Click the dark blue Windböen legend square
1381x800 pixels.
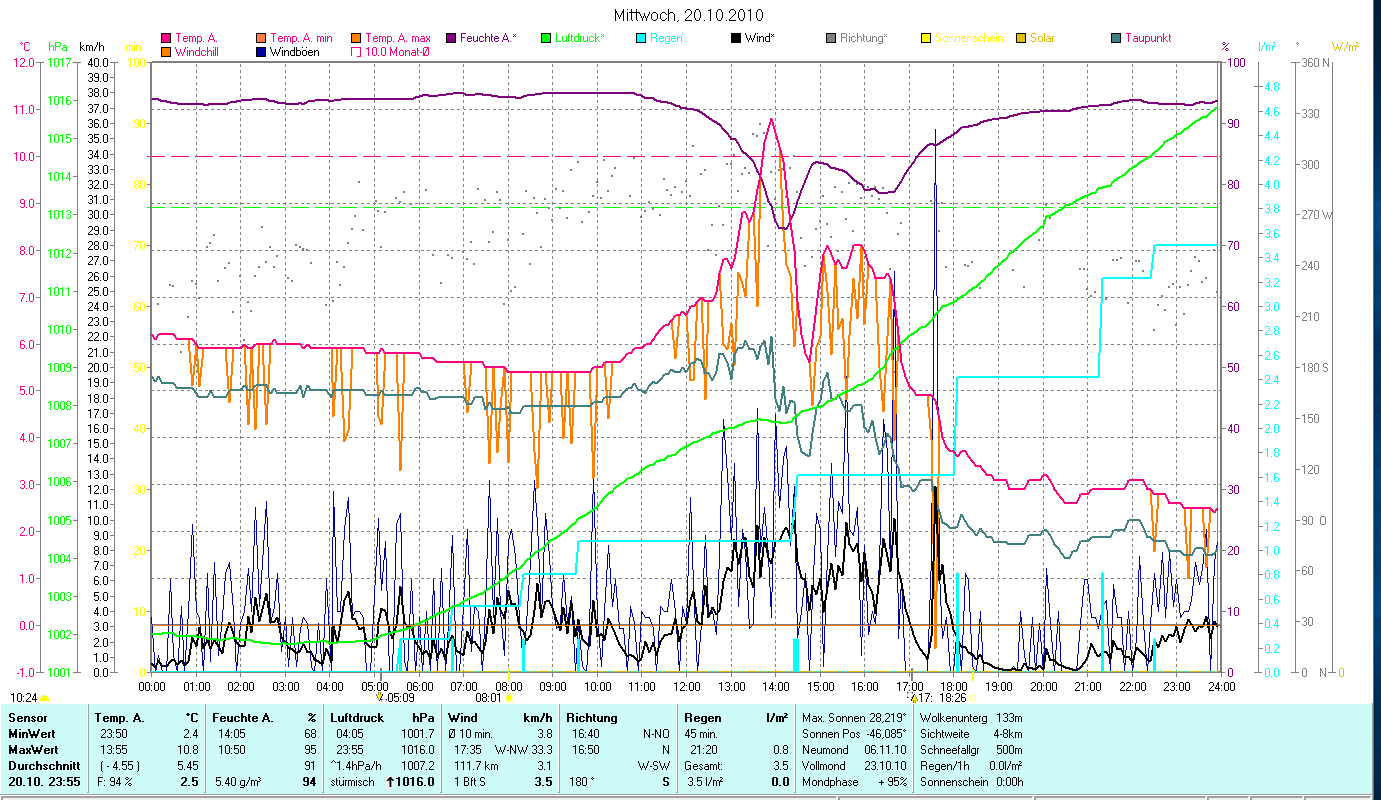pos(261,51)
